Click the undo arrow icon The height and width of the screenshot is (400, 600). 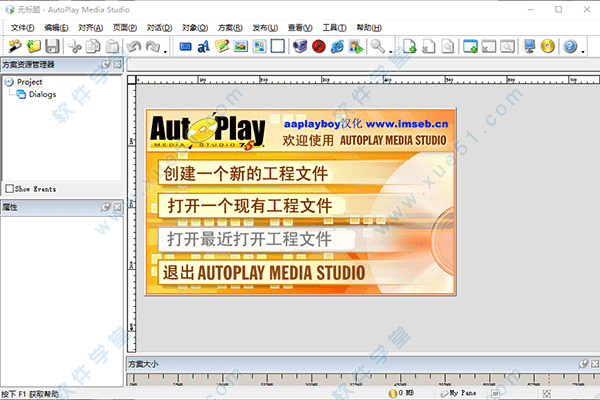(134, 46)
